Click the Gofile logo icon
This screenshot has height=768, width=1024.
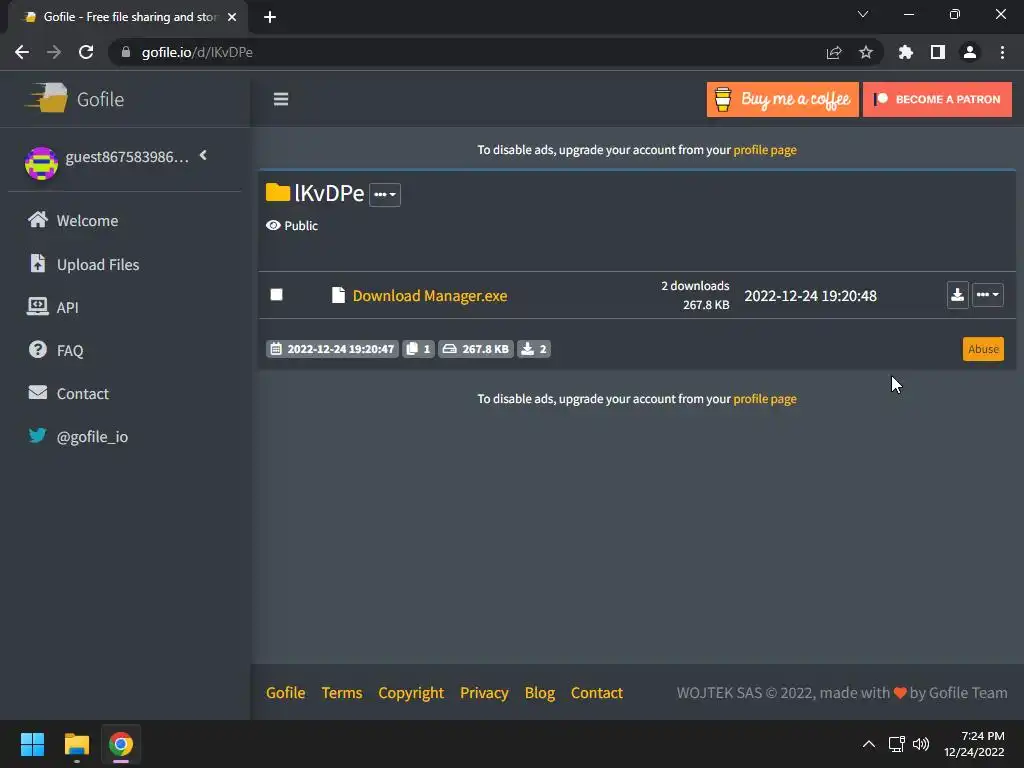coord(46,98)
